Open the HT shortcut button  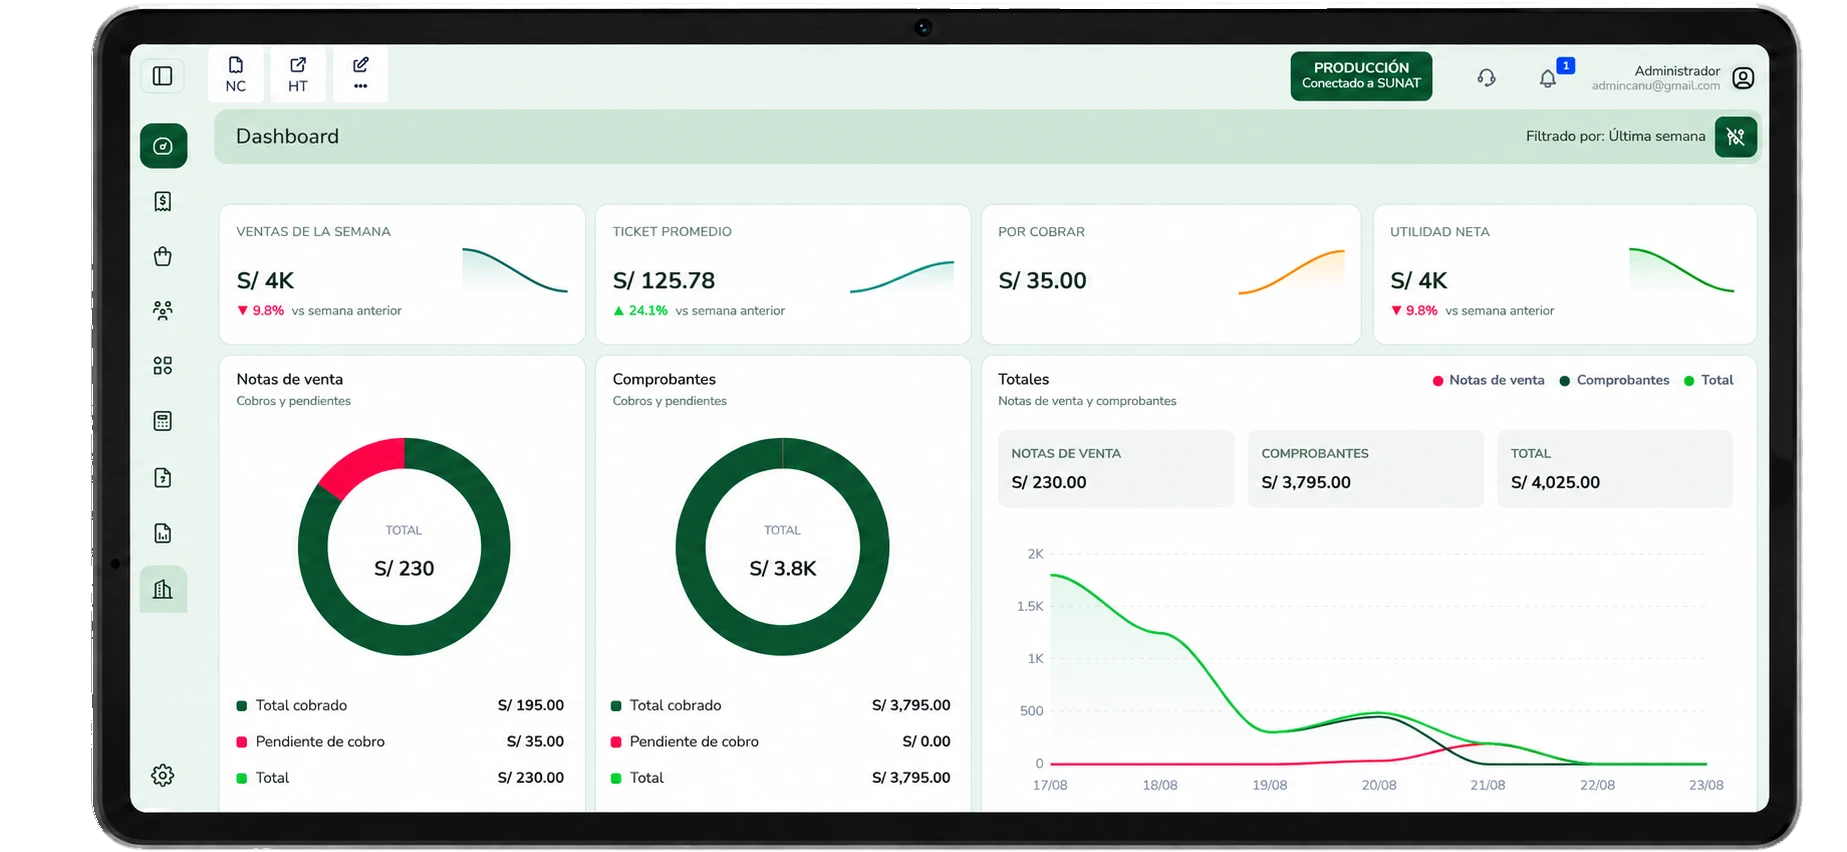298,74
